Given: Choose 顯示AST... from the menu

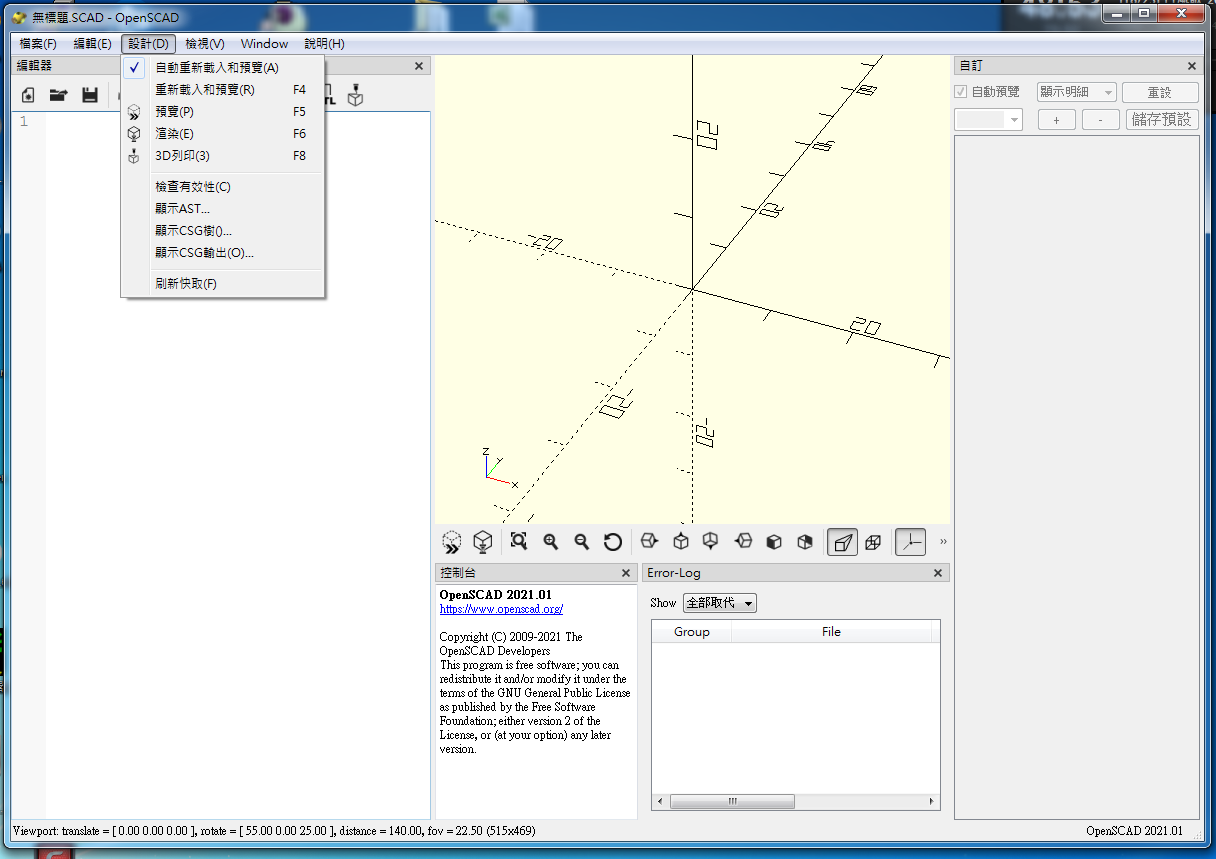Looking at the screenshot, I should click(x=222, y=209).
